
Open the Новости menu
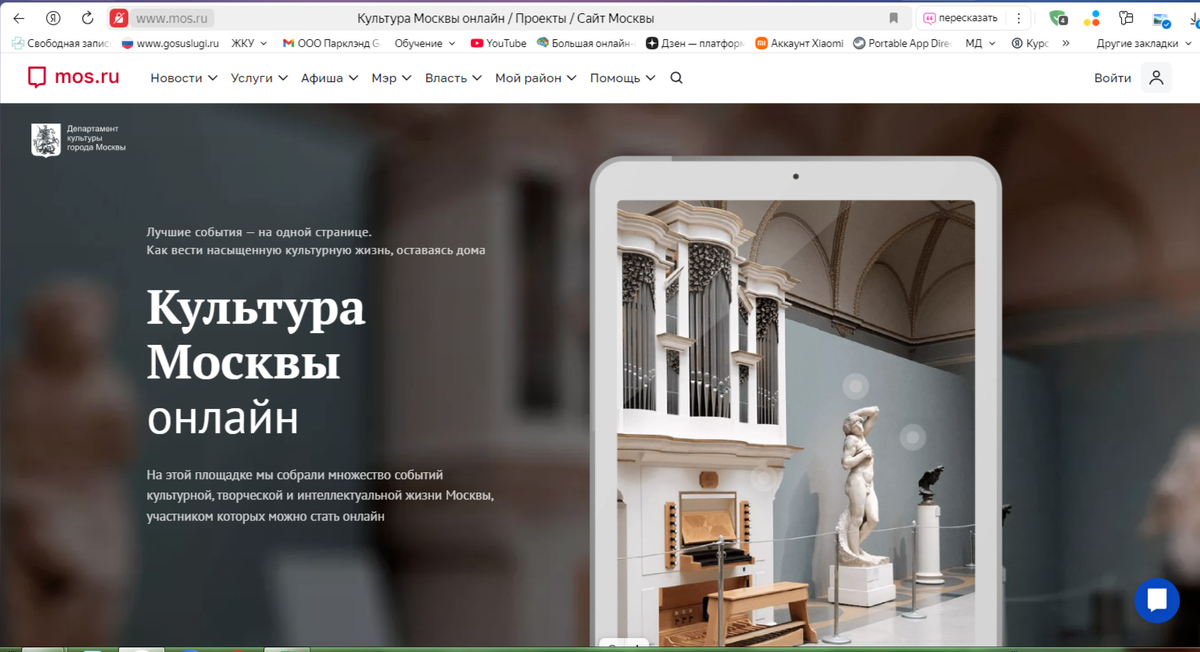[184, 78]
